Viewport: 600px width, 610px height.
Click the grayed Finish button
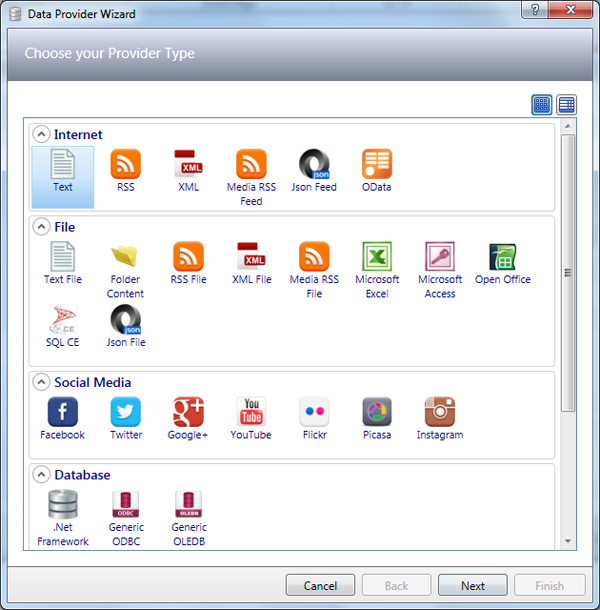tap(549, 585)
